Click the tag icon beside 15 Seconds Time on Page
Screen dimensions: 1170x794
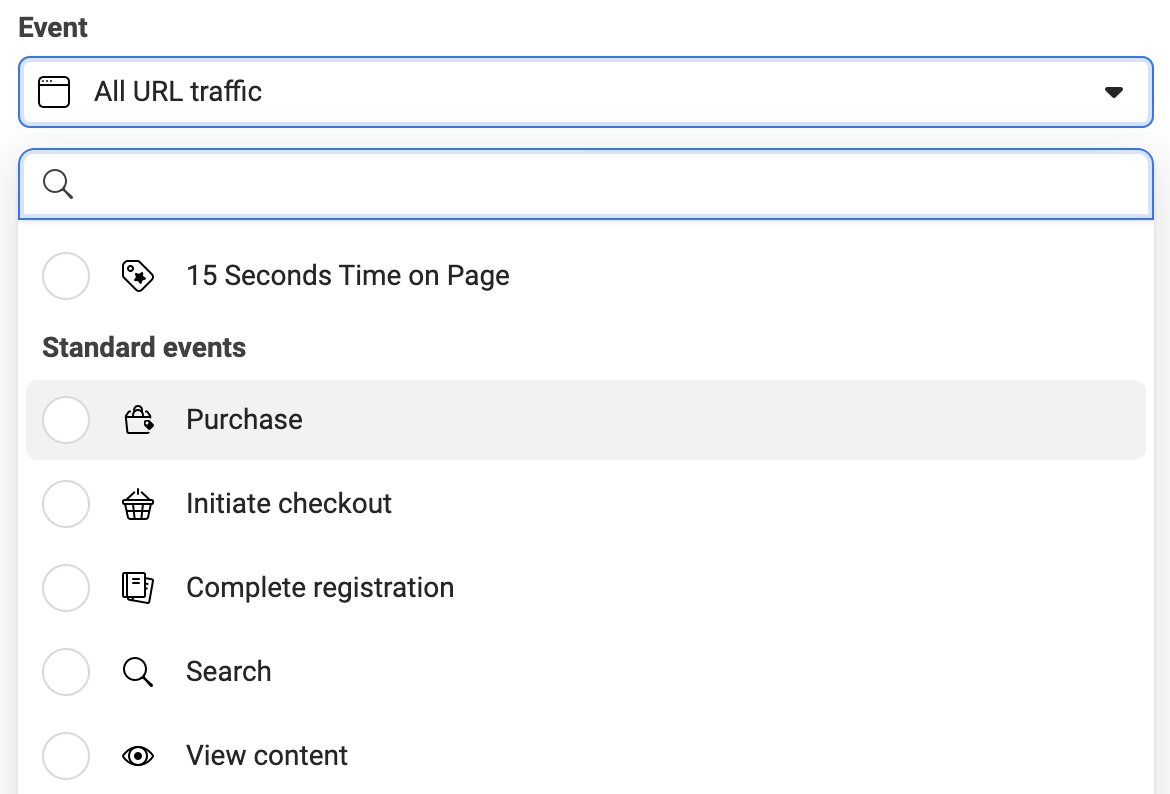[138, 276]
